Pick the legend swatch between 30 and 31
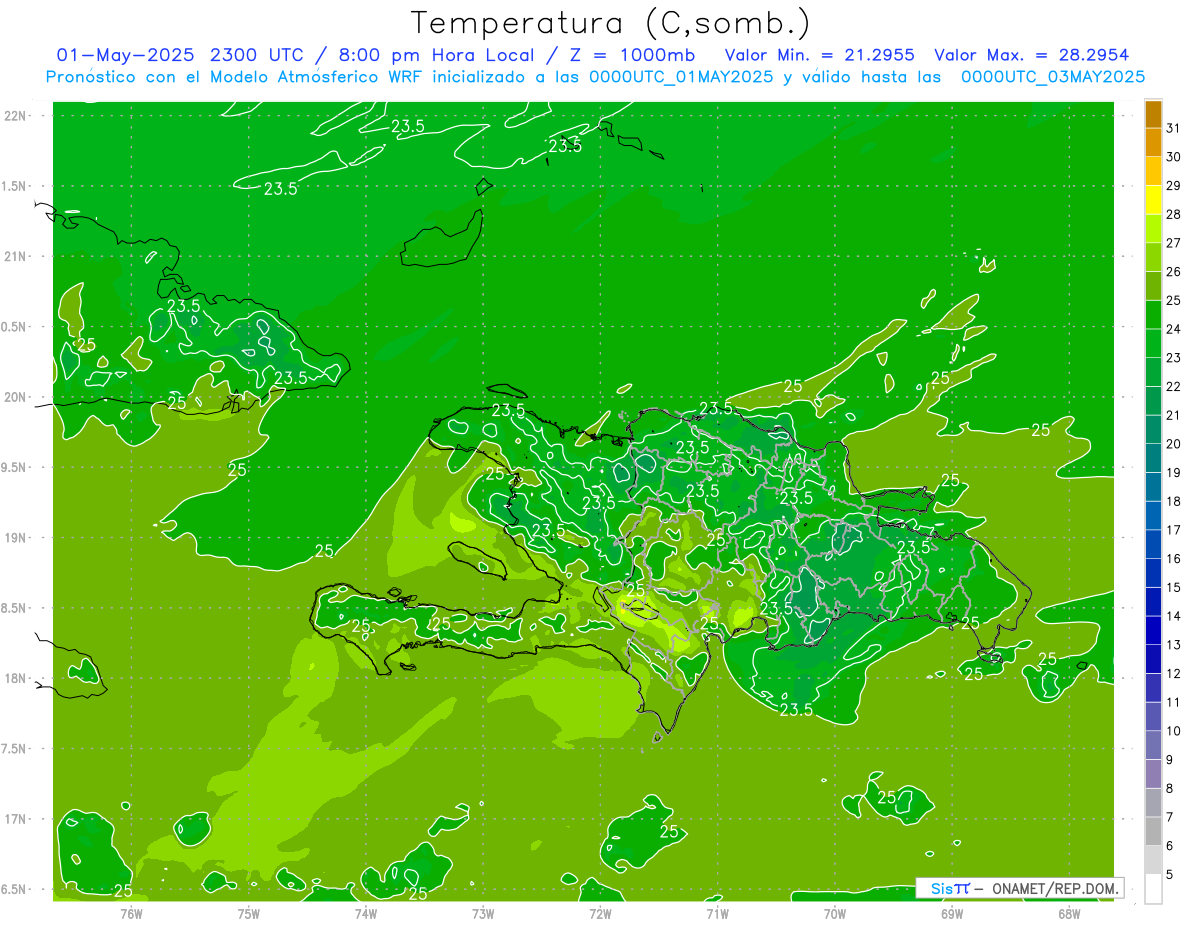1200x927 pixels. click(x=1153, y=143)
